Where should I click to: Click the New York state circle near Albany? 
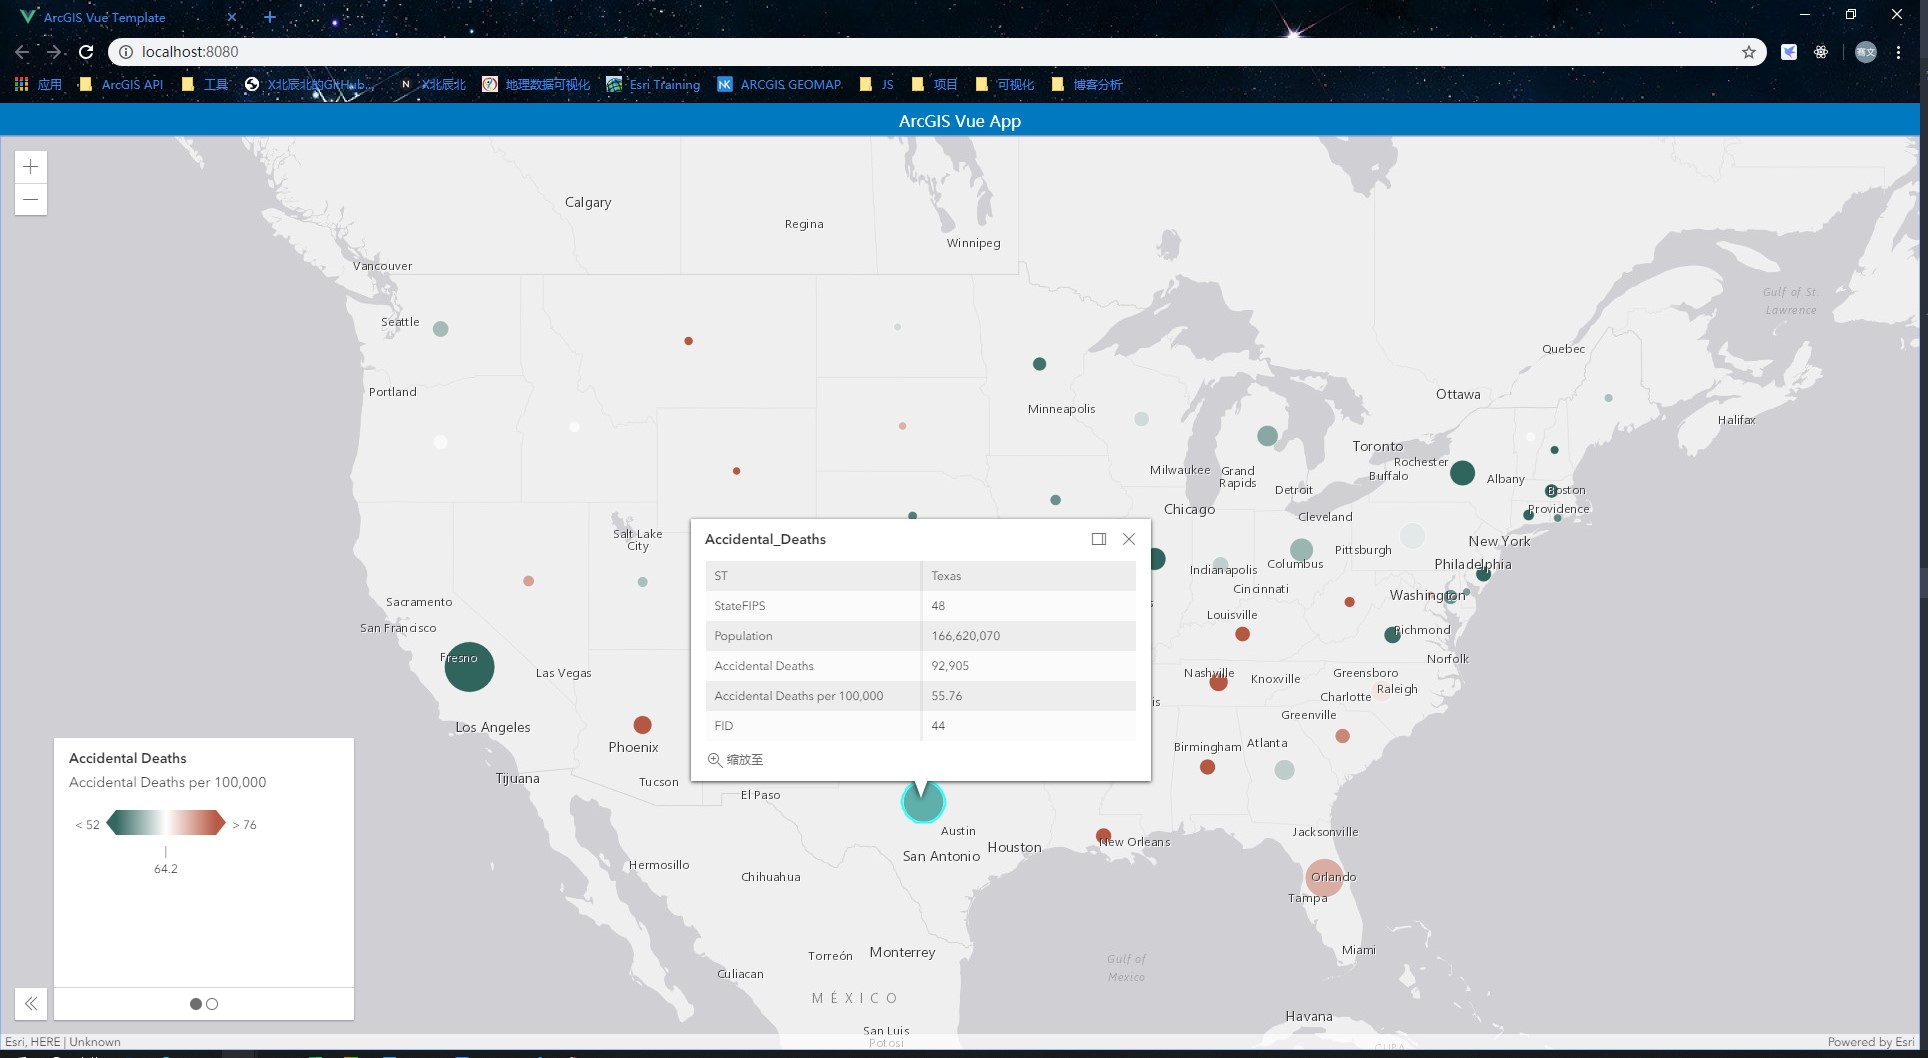tap(1462, 473)
